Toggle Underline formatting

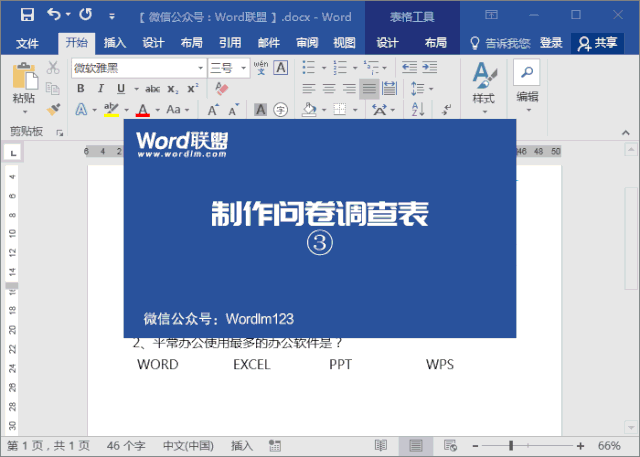pos(121,89)
